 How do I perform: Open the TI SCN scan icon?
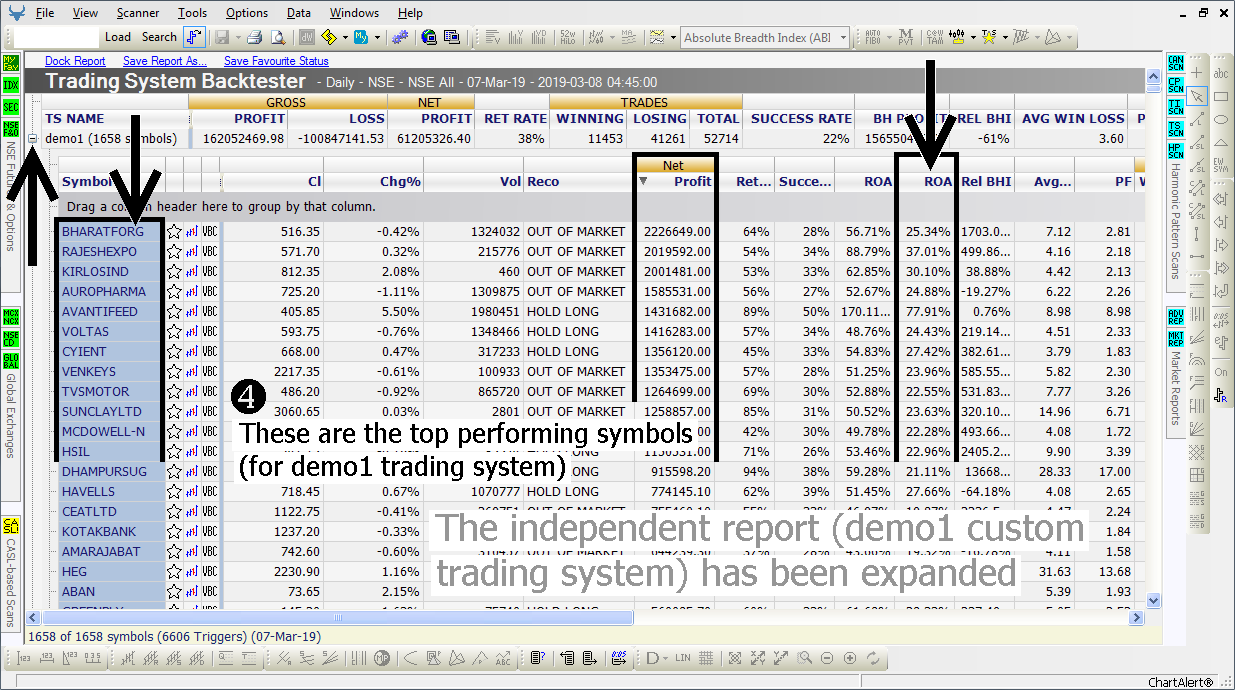pos(1176,108)
